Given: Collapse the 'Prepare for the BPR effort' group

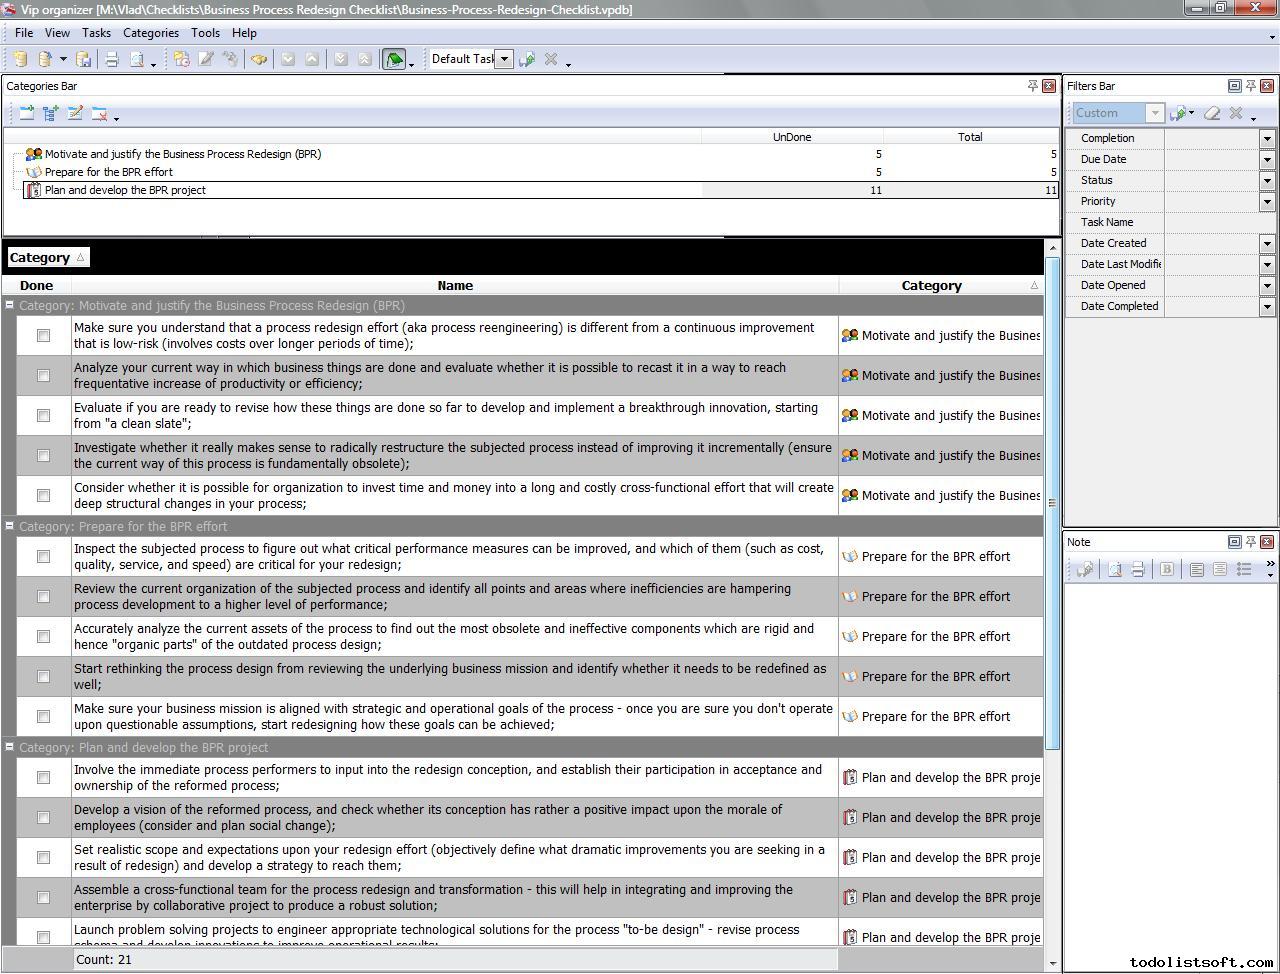Looking at the screenshot, I should [10, 526].
